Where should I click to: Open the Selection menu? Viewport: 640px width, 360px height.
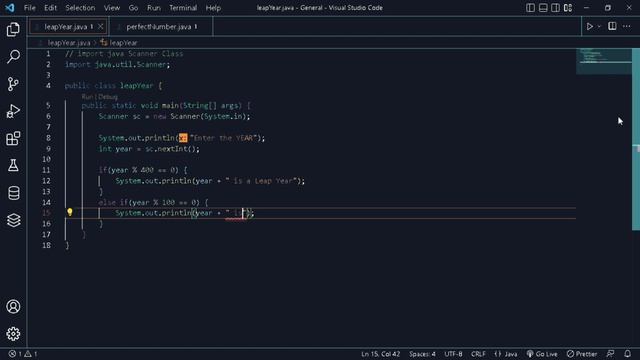click(x=80, y=8)
